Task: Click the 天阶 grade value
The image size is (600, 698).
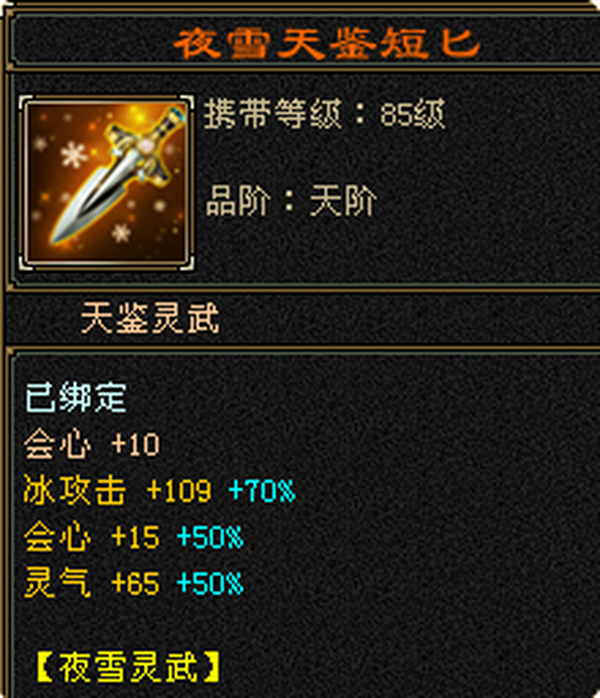Action: [343, 200]
